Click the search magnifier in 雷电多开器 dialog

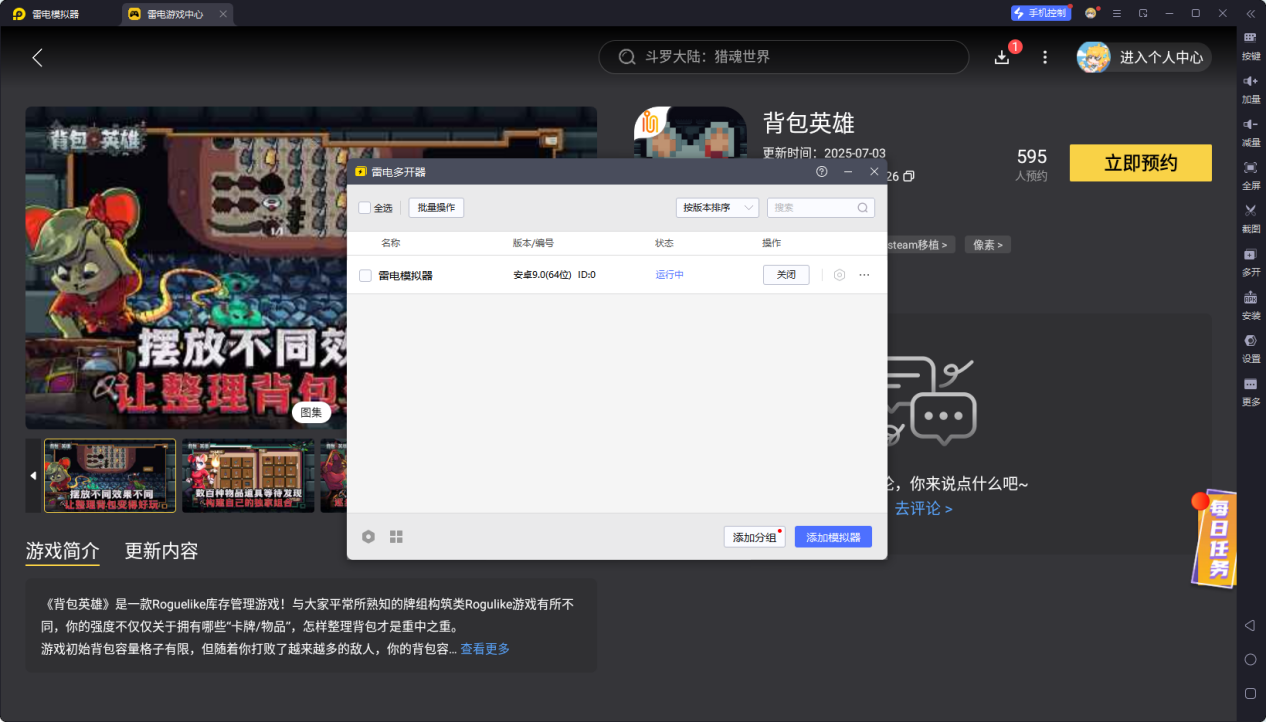coord(863,208)
